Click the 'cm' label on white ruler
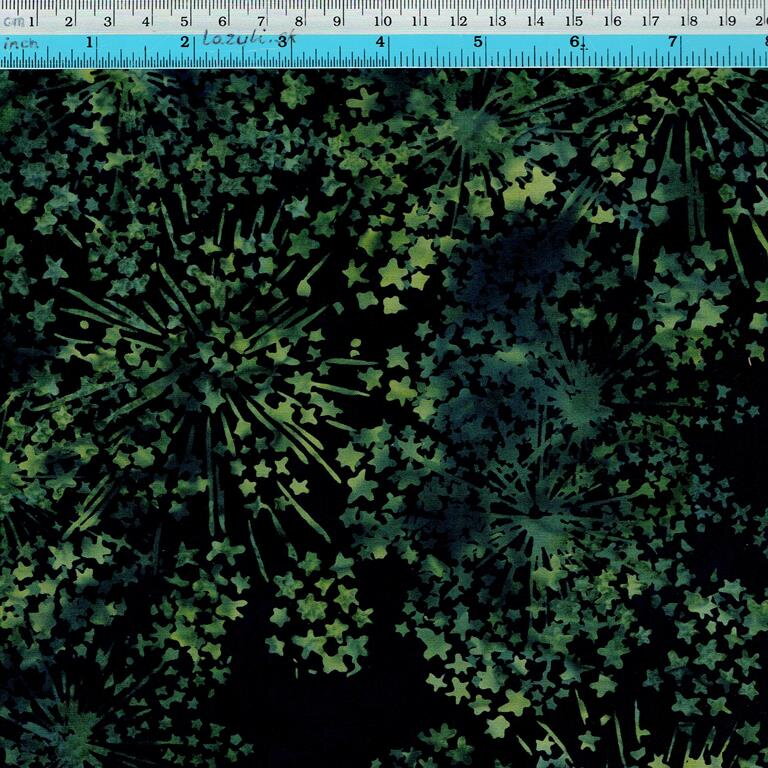The width and height of the screenshot is (768, 768). [x=13, y=22]
